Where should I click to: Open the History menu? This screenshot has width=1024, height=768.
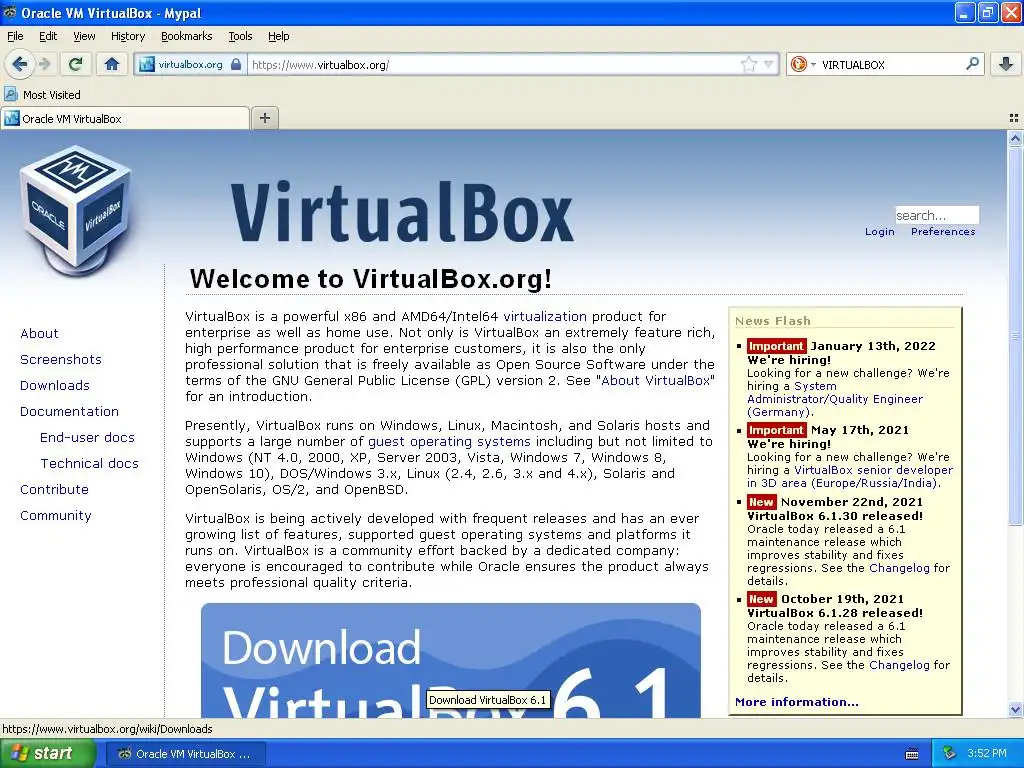[x=127, y=36]
